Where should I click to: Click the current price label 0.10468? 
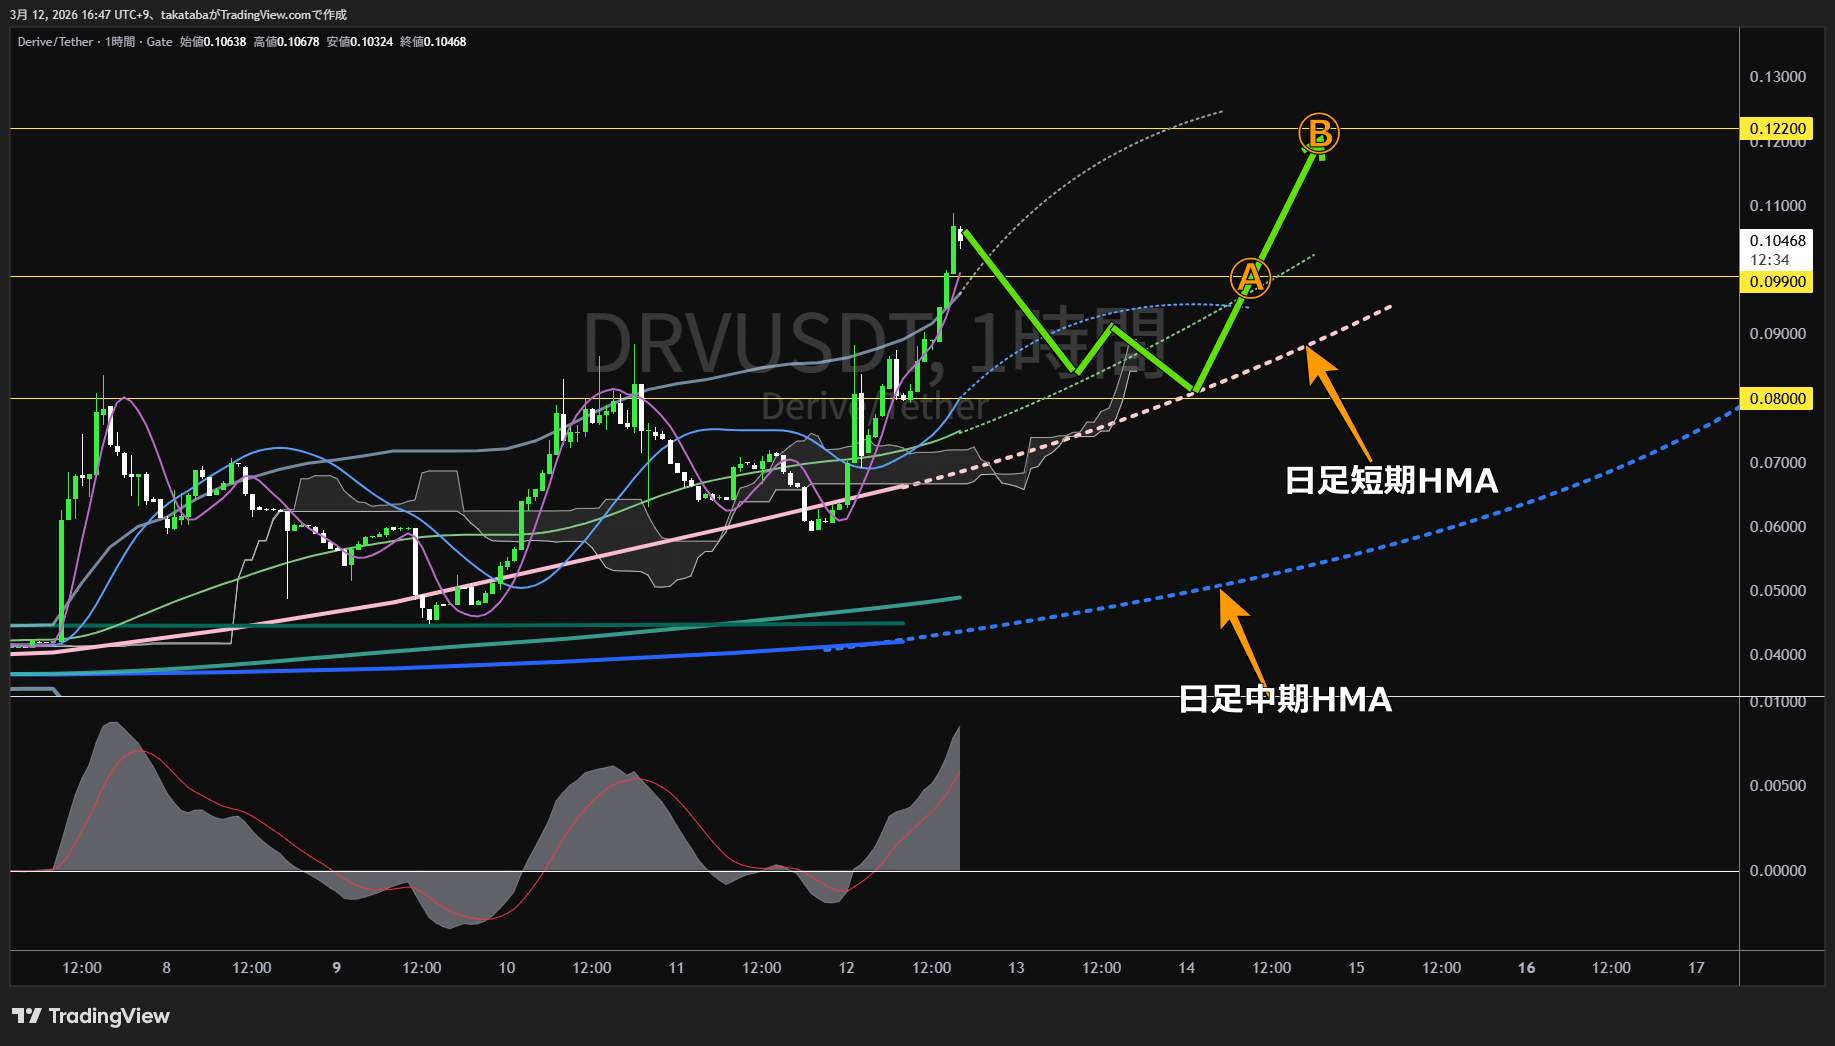point(1777,241)
